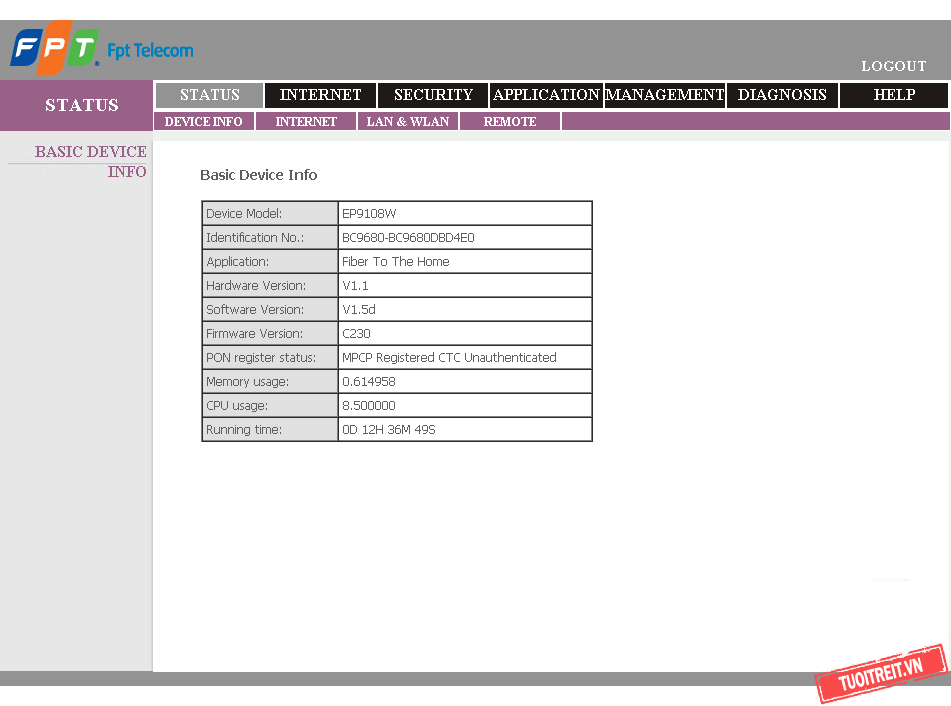The height and width of the screenshot is (706, 951).
Task: Click the Identification No. value BC9680-BC9680DBD4E0
Action: 408,238
